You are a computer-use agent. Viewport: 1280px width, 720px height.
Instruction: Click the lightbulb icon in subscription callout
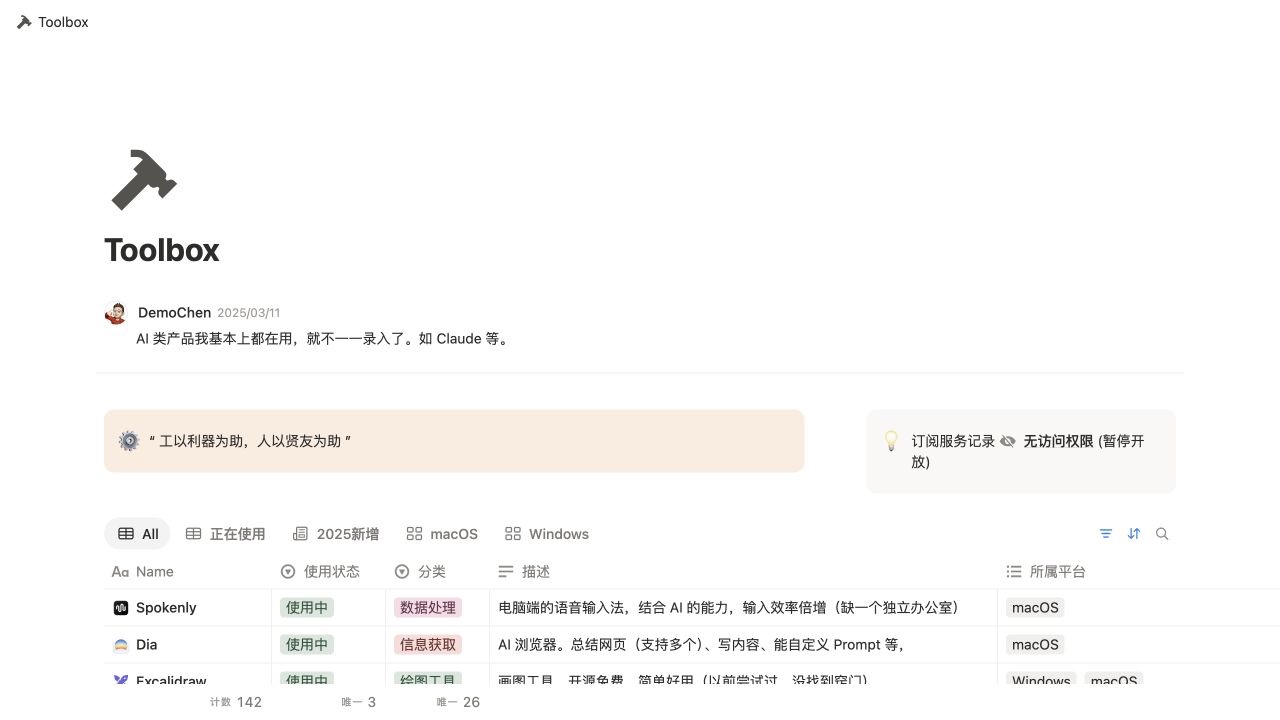[891, 441]
